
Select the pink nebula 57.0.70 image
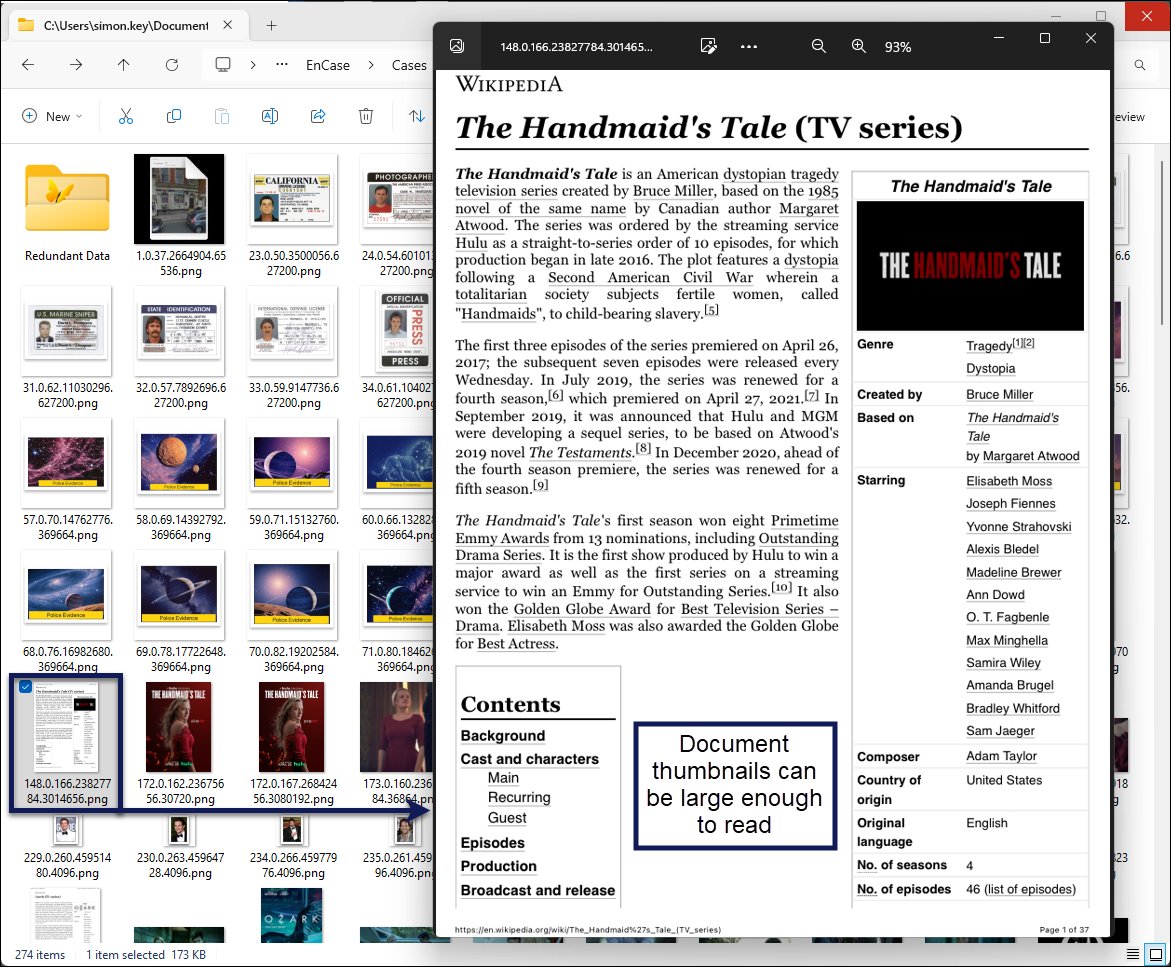pos(66,463)
